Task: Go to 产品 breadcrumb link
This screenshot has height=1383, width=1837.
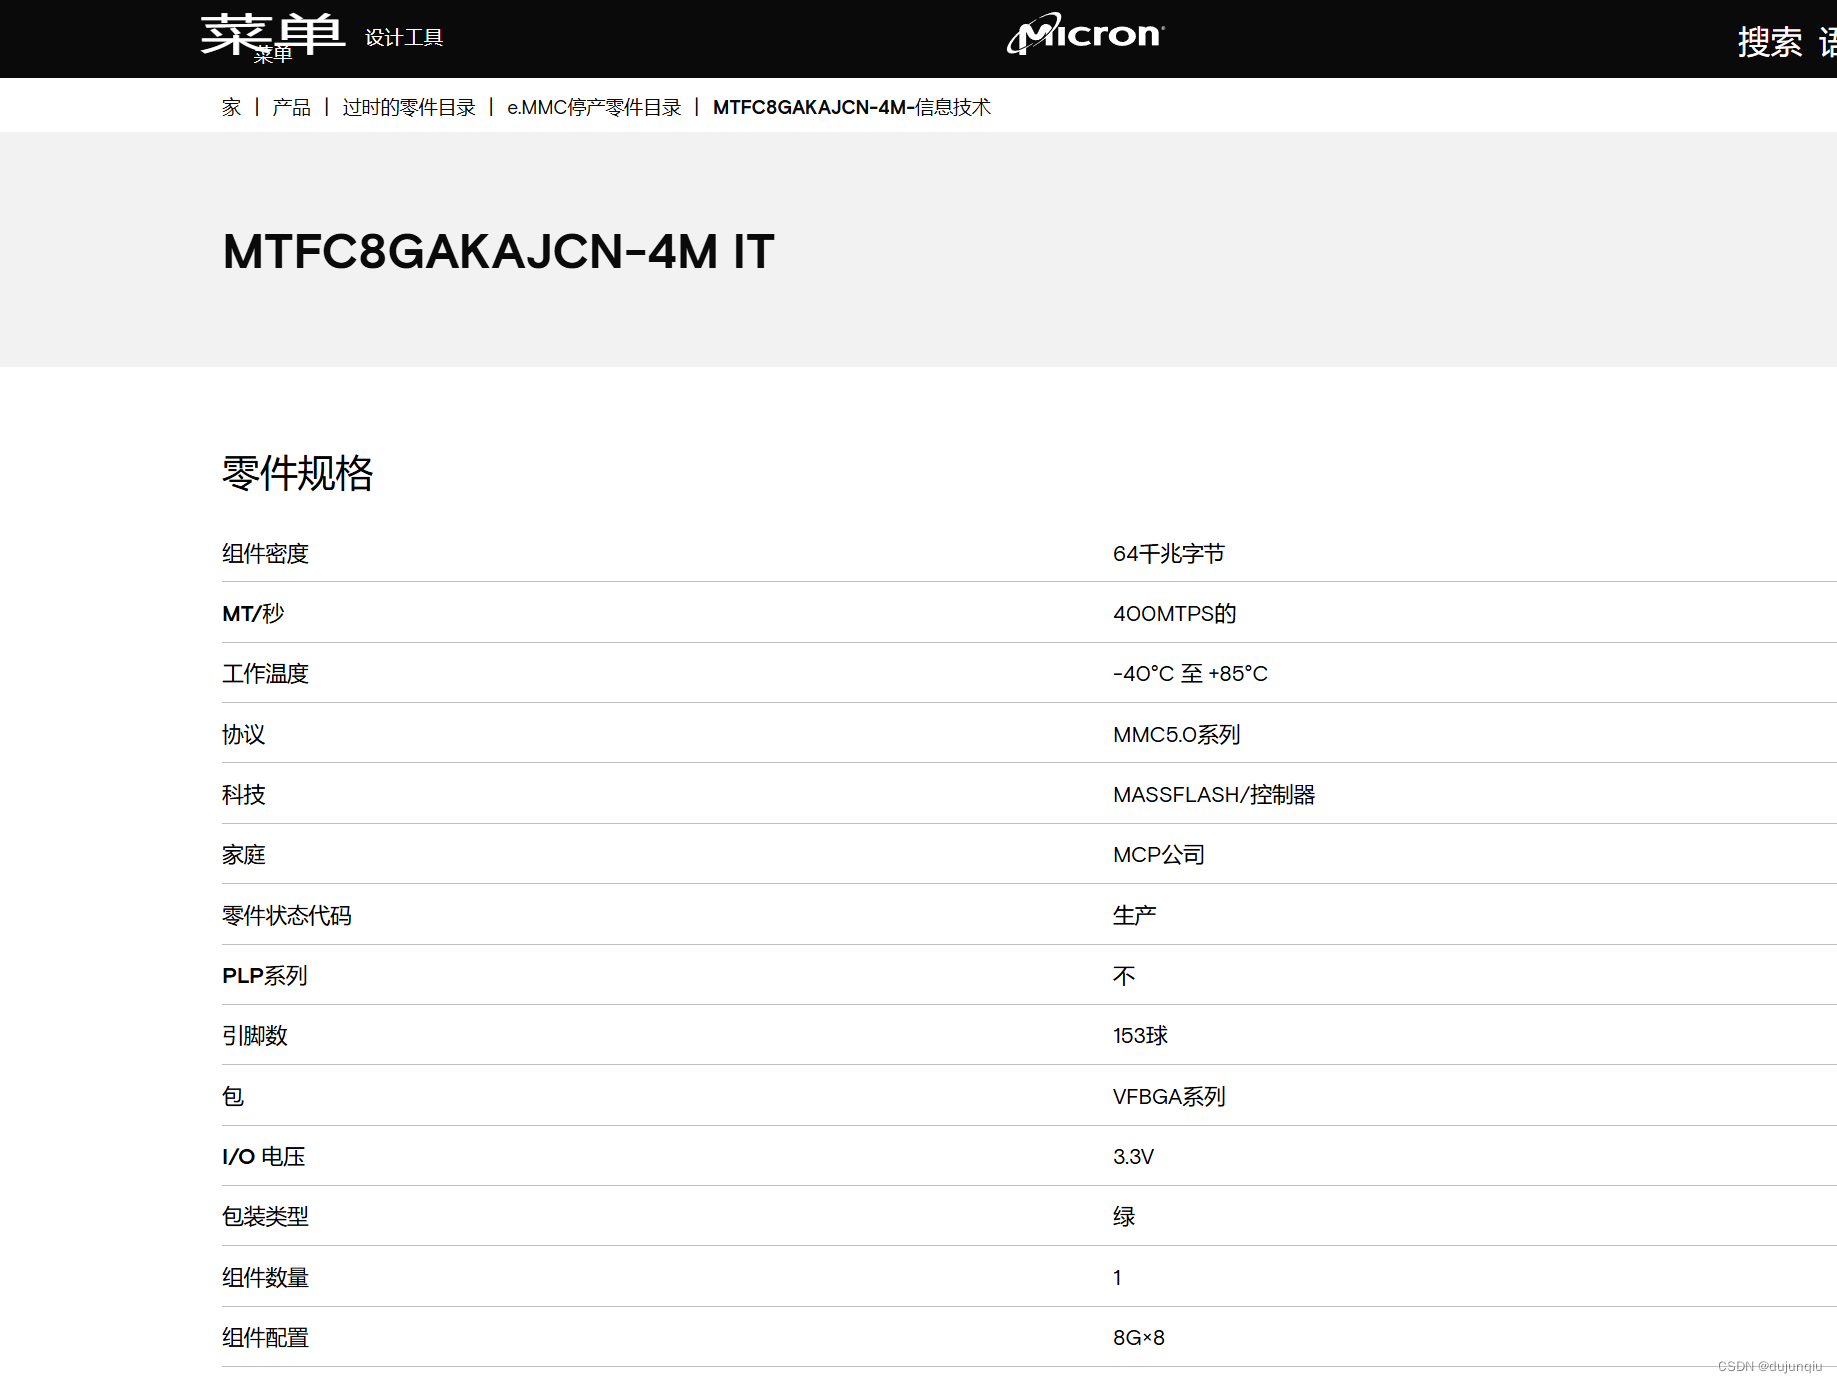Action: click(x=291, y=107)
